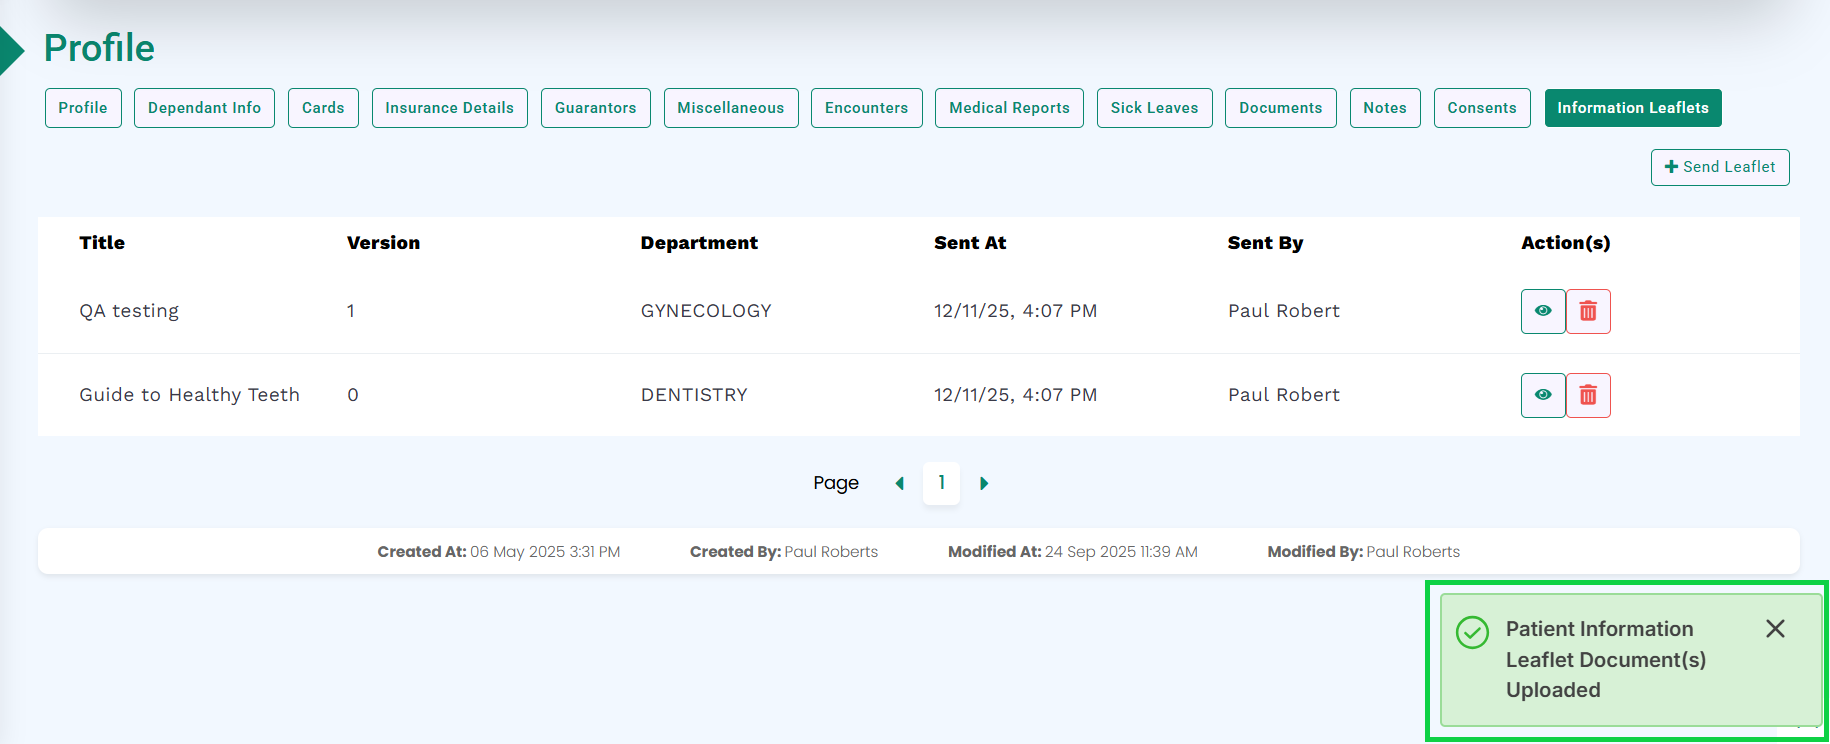Switch to the Consents tab
Image resolution: width=1830 pixels, height=744 pixels.
[1481, 108]
